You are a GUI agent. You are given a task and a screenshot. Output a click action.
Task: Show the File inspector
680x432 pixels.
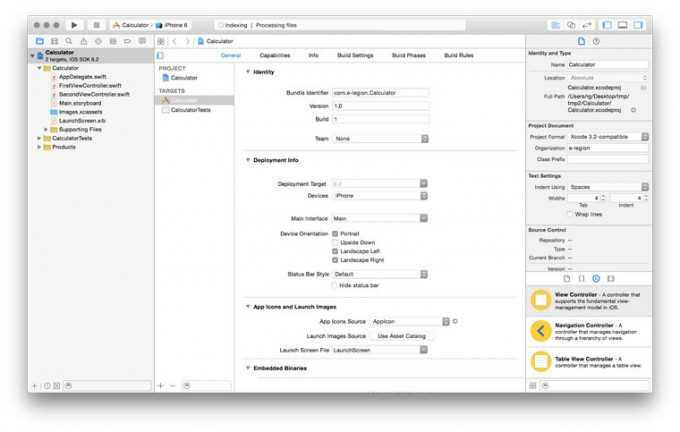coord(582,41)
